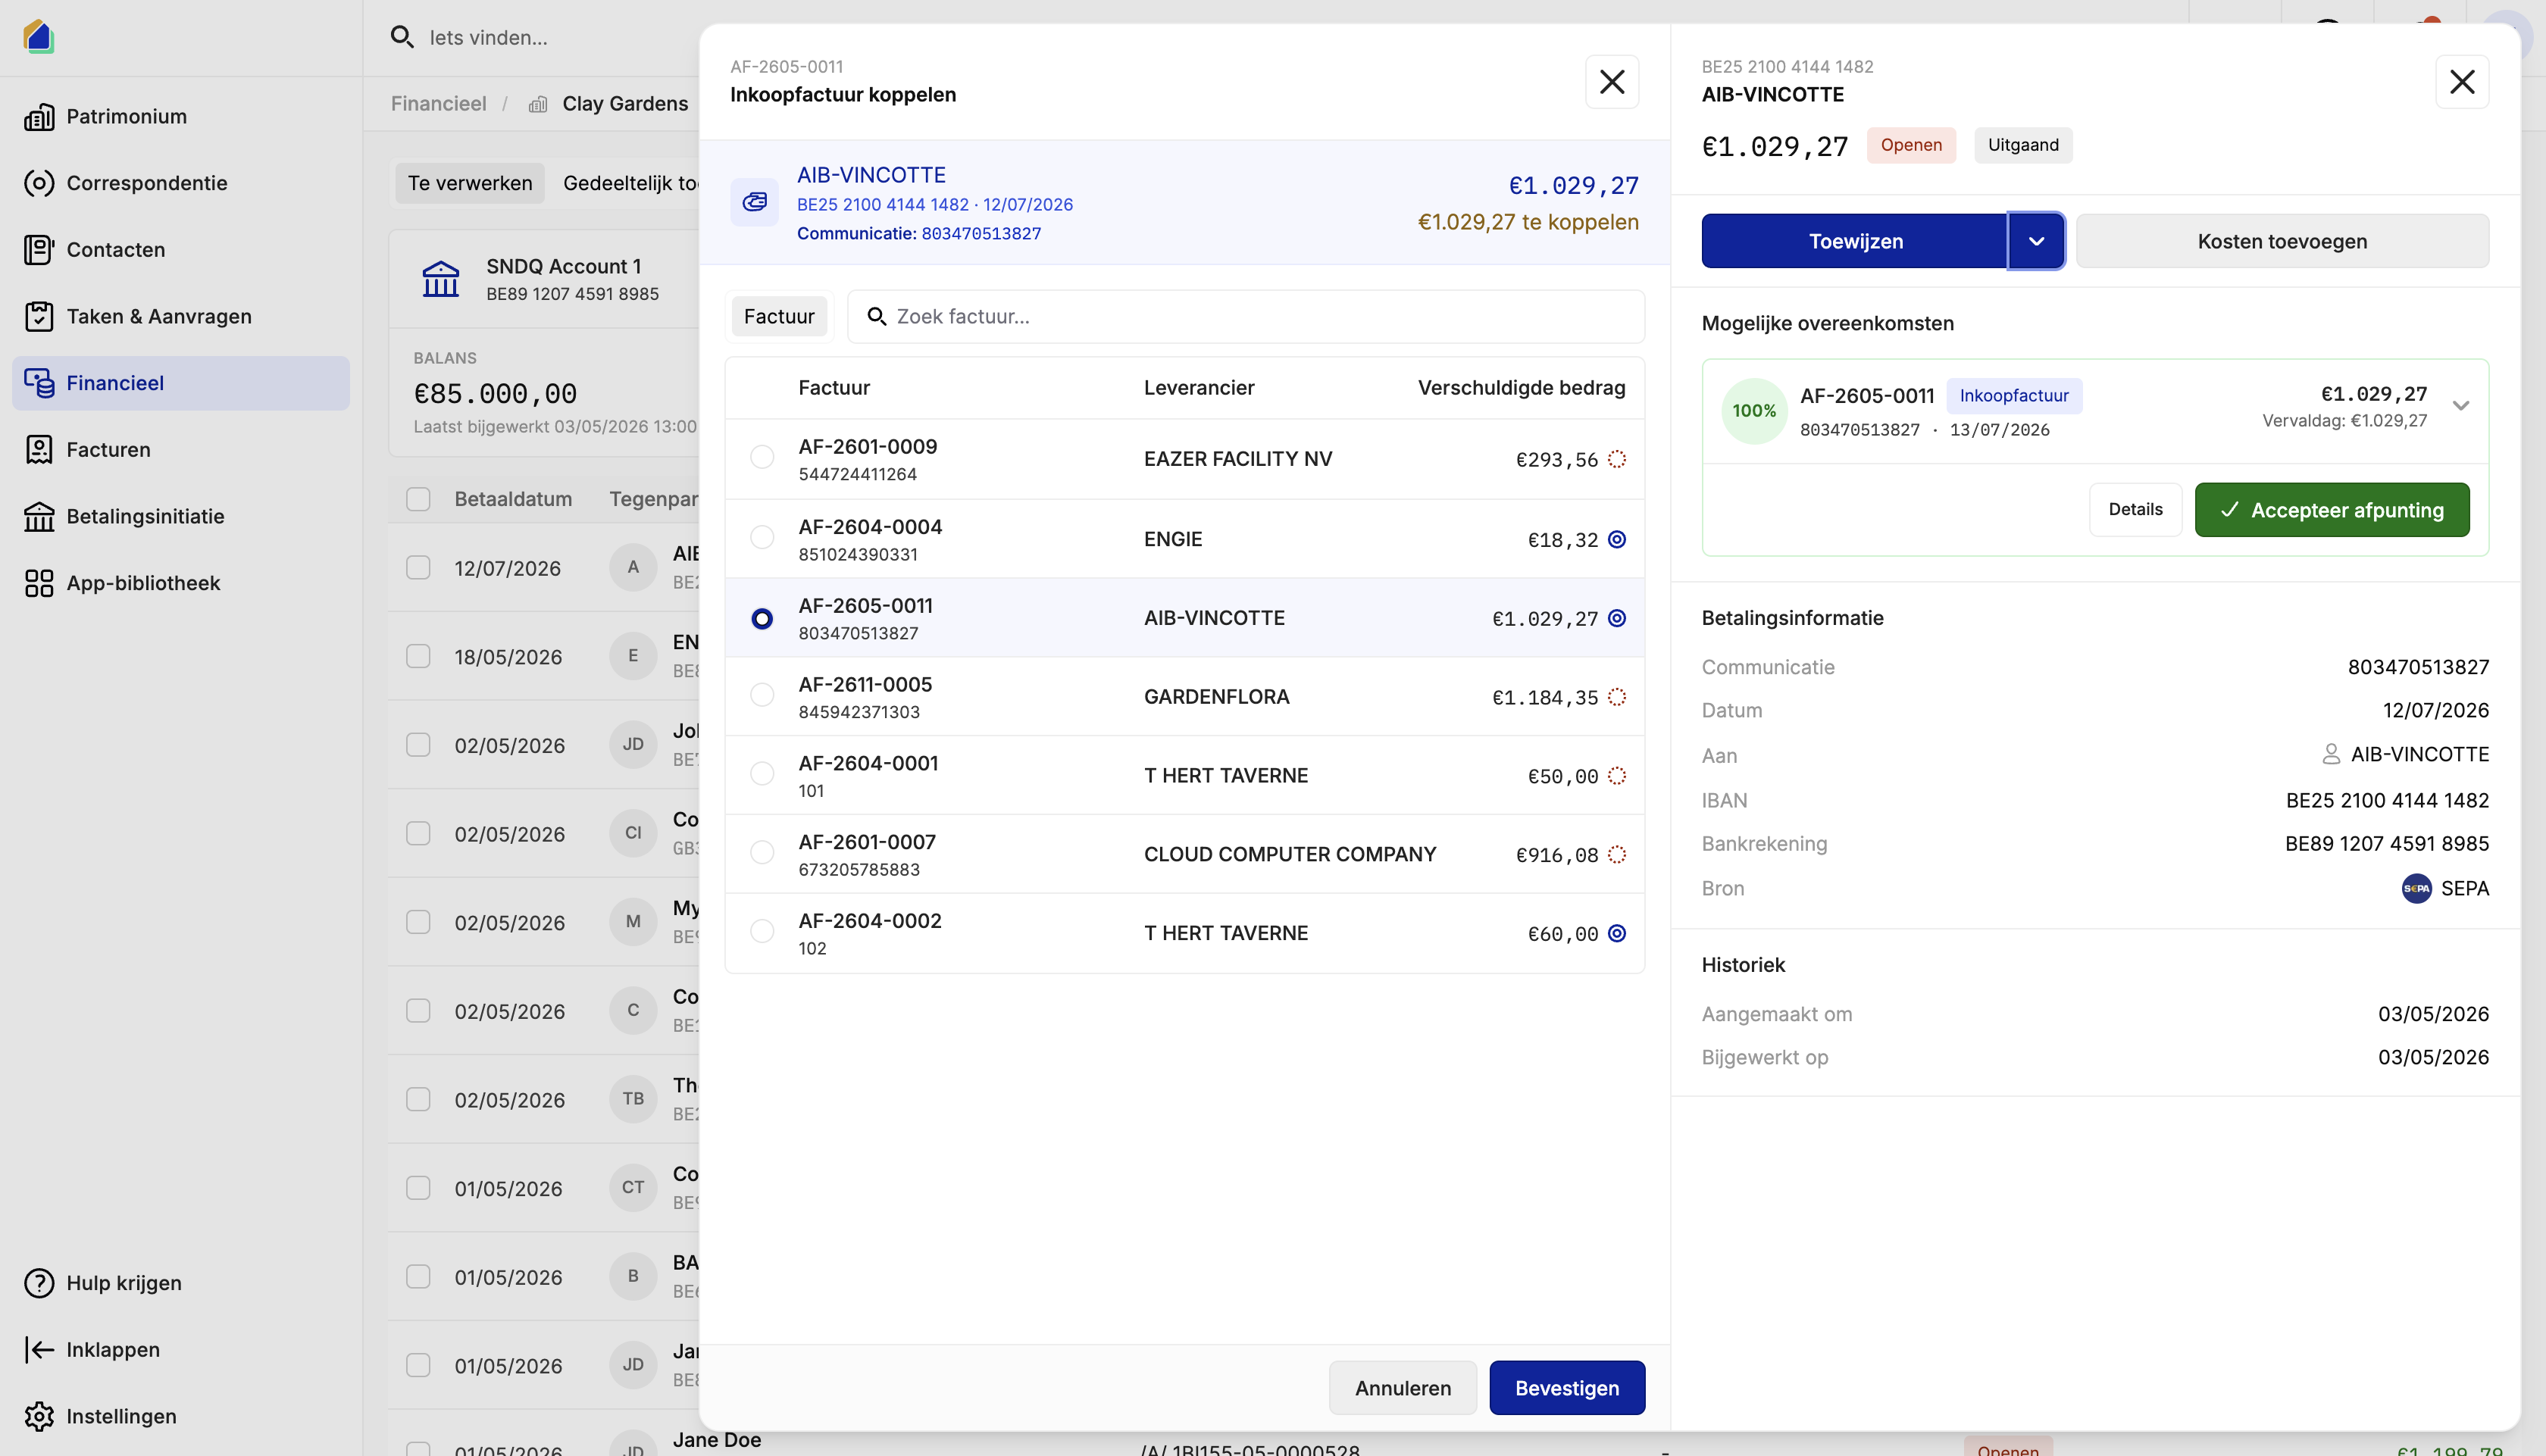Viewport: 2546px width, 1456px height.
Task: Click Kosten toevoegen button
Action: coord(2282,241)
